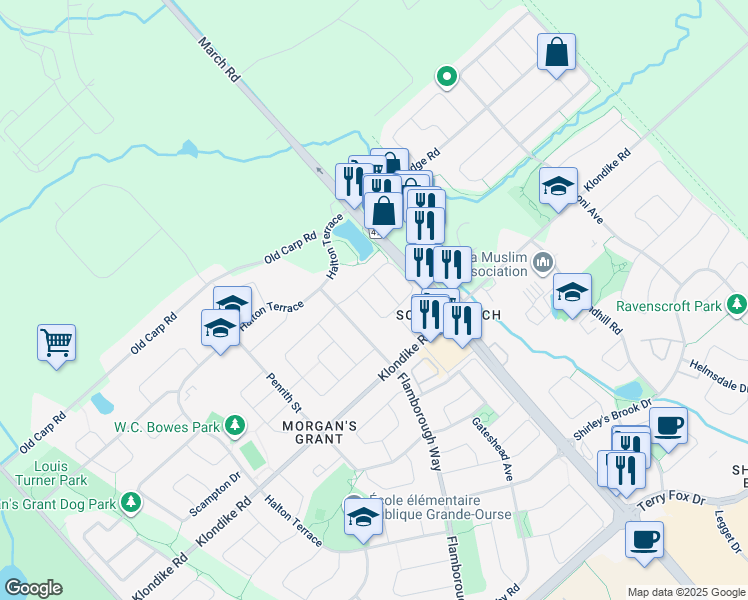Click the Scampton Dr street label
The width and height of the screenshot is (748, 600).
click(215, 494)
